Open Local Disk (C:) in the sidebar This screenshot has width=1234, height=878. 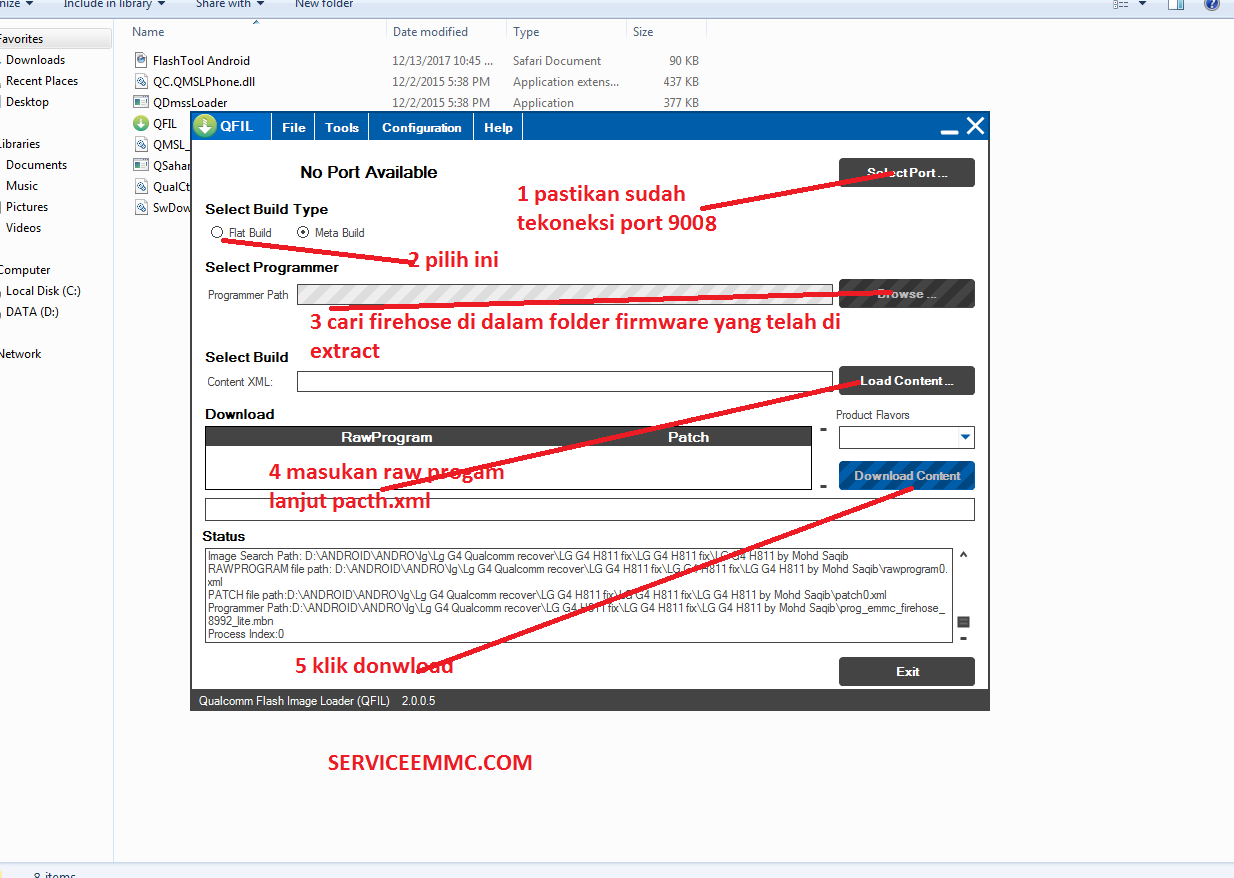click(x=43, y=291)
